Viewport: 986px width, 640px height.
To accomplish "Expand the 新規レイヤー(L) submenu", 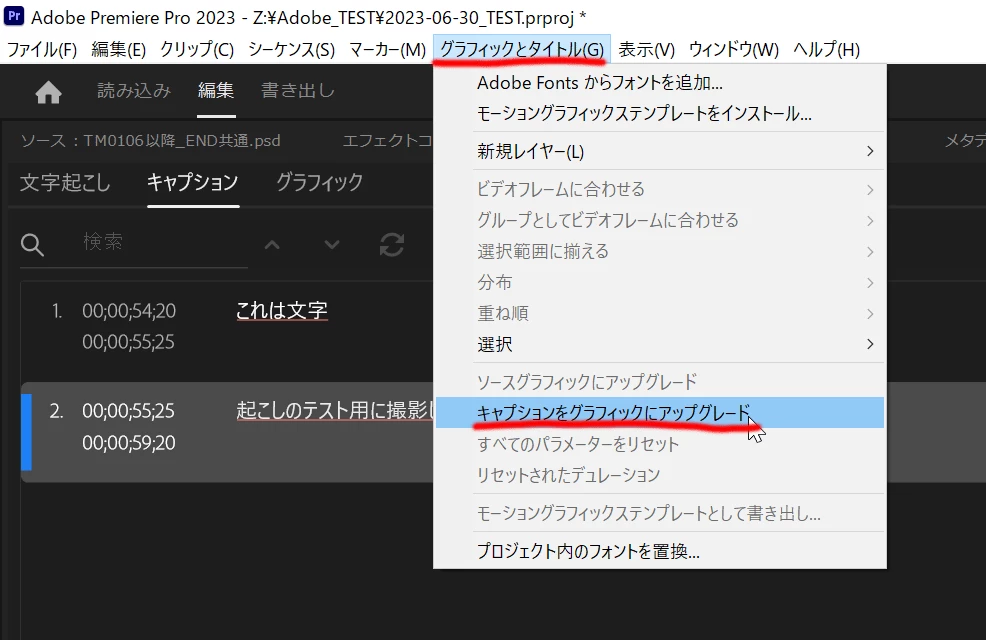I will [660, 152].
